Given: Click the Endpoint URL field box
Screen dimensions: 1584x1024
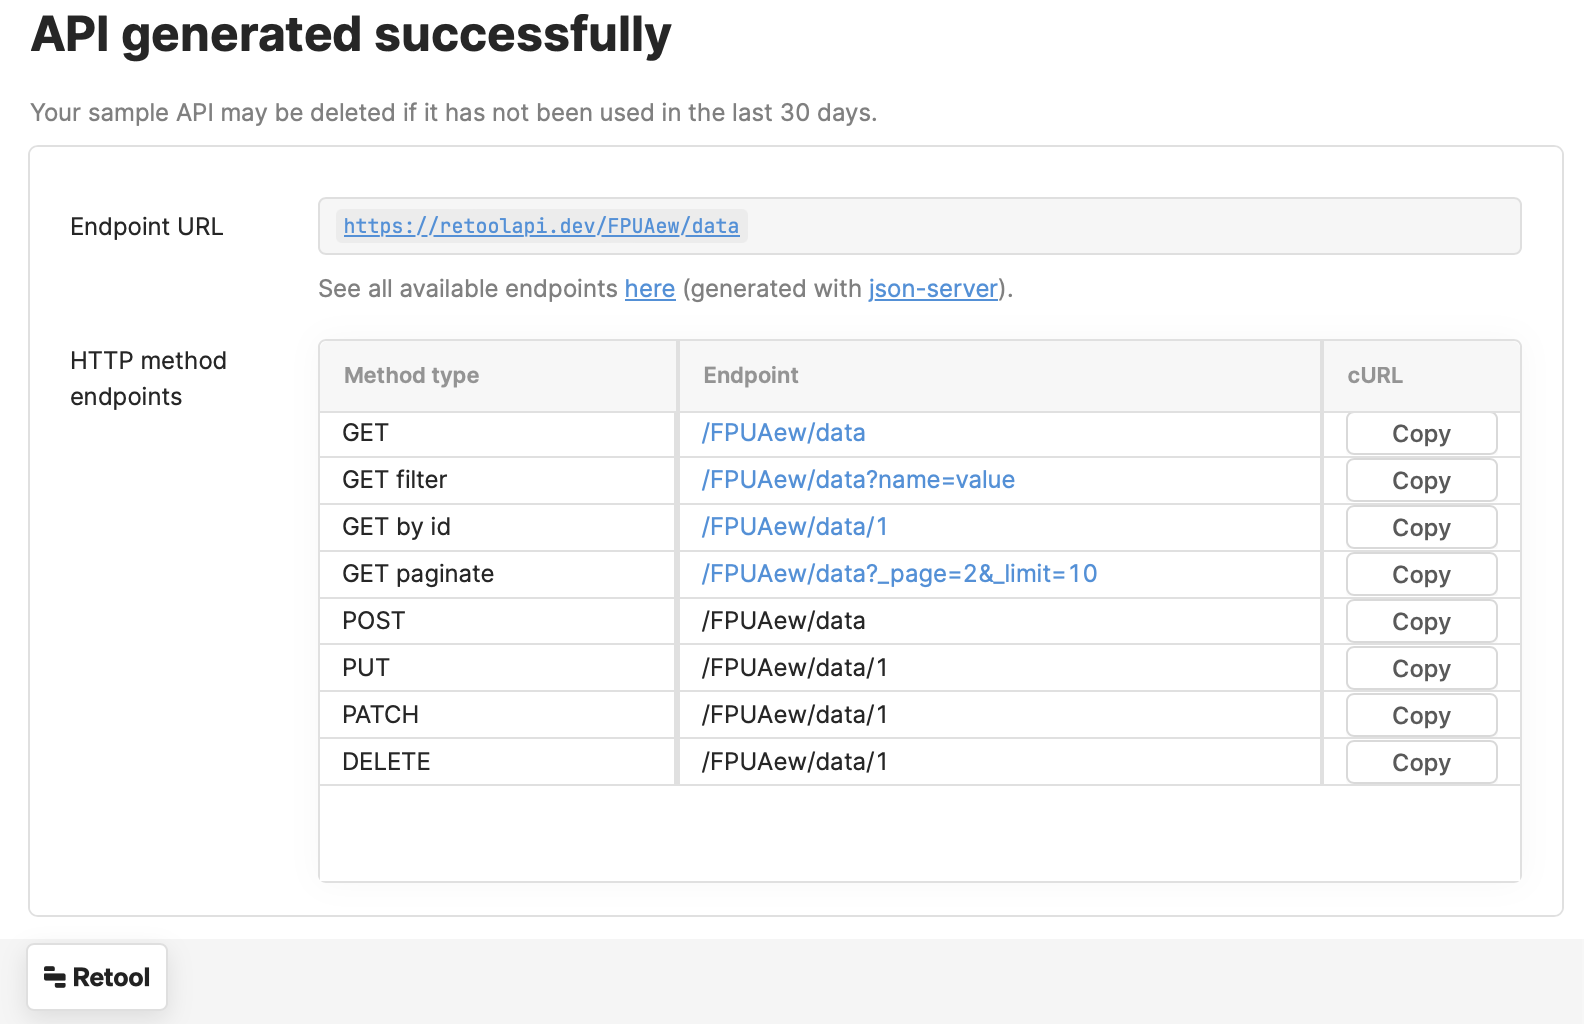Looking at the screenshot, I should (x=1100, y=226).
